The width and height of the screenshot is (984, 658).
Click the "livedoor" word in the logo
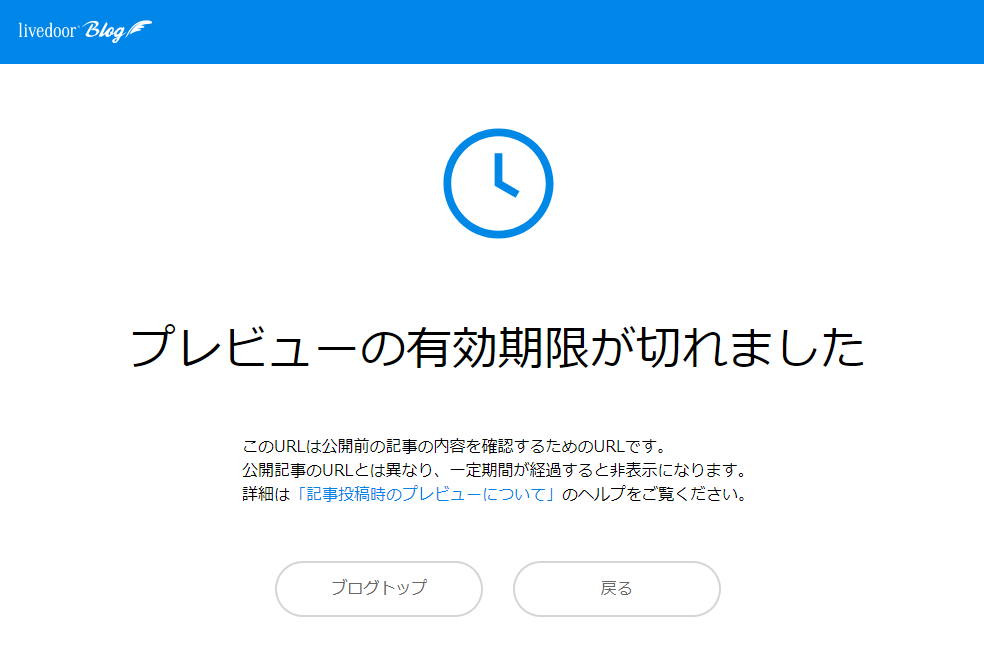click(47, 30)
